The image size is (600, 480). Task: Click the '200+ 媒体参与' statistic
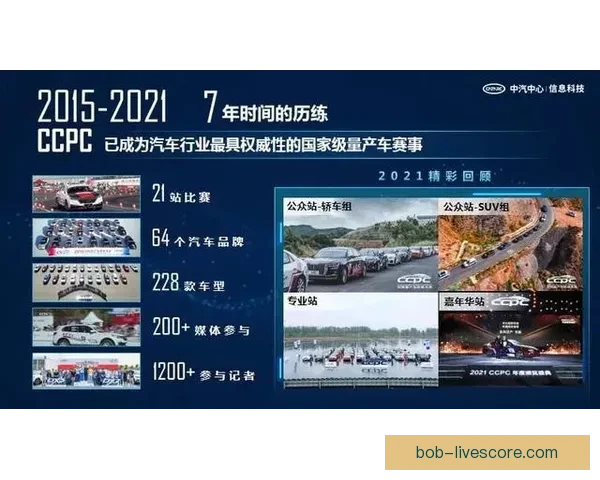point(201,327)
